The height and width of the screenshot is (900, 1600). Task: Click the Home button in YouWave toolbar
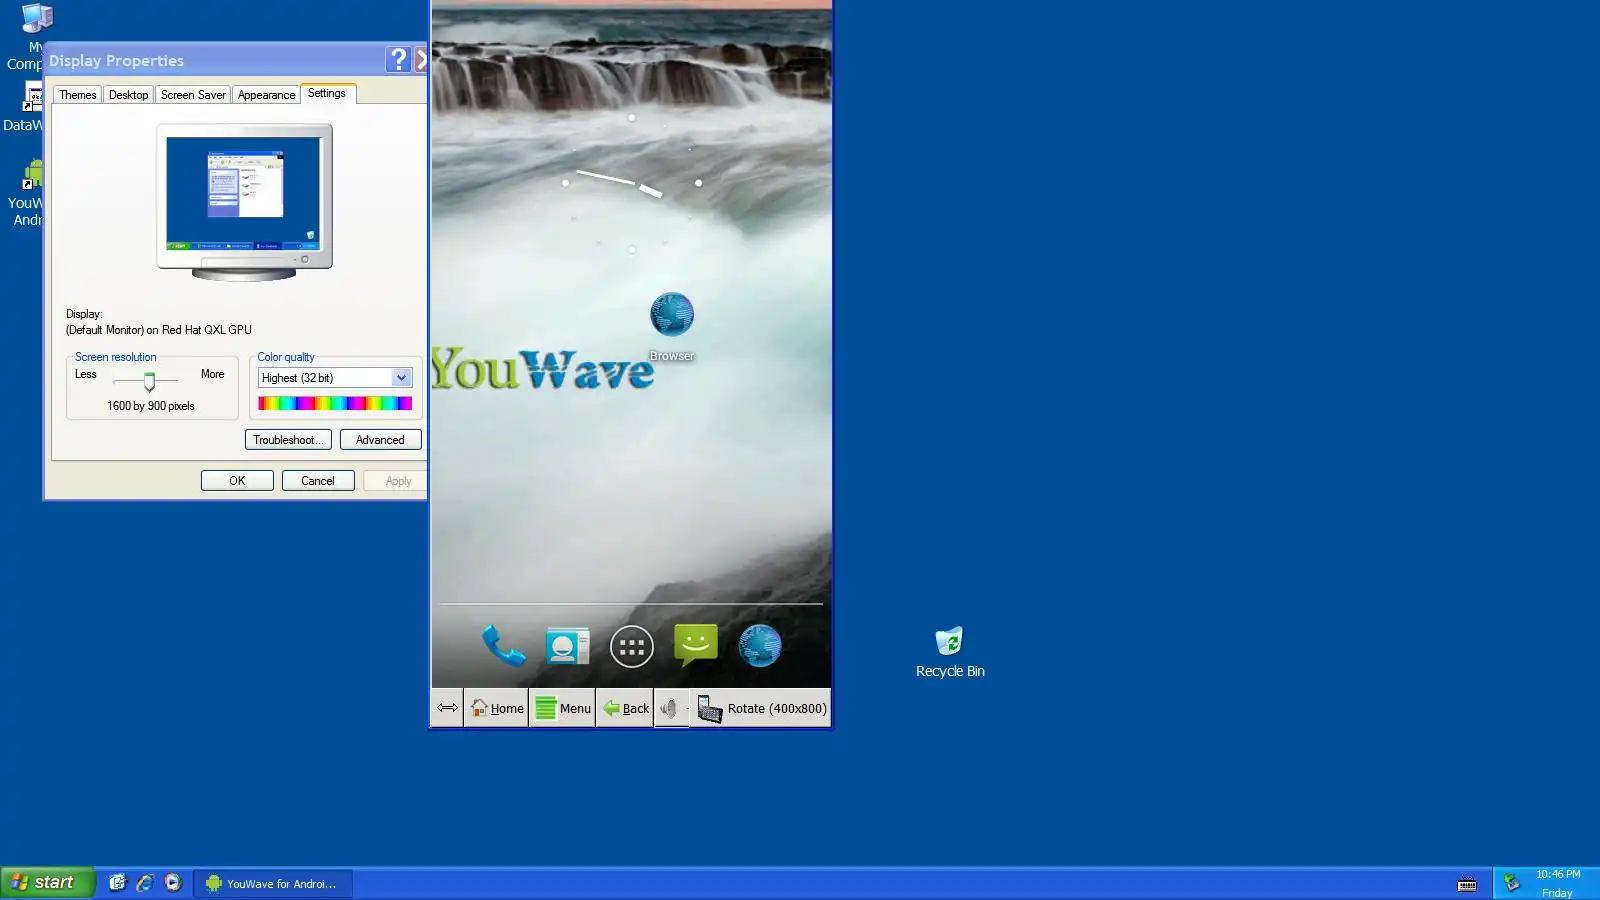pos(497,708)
